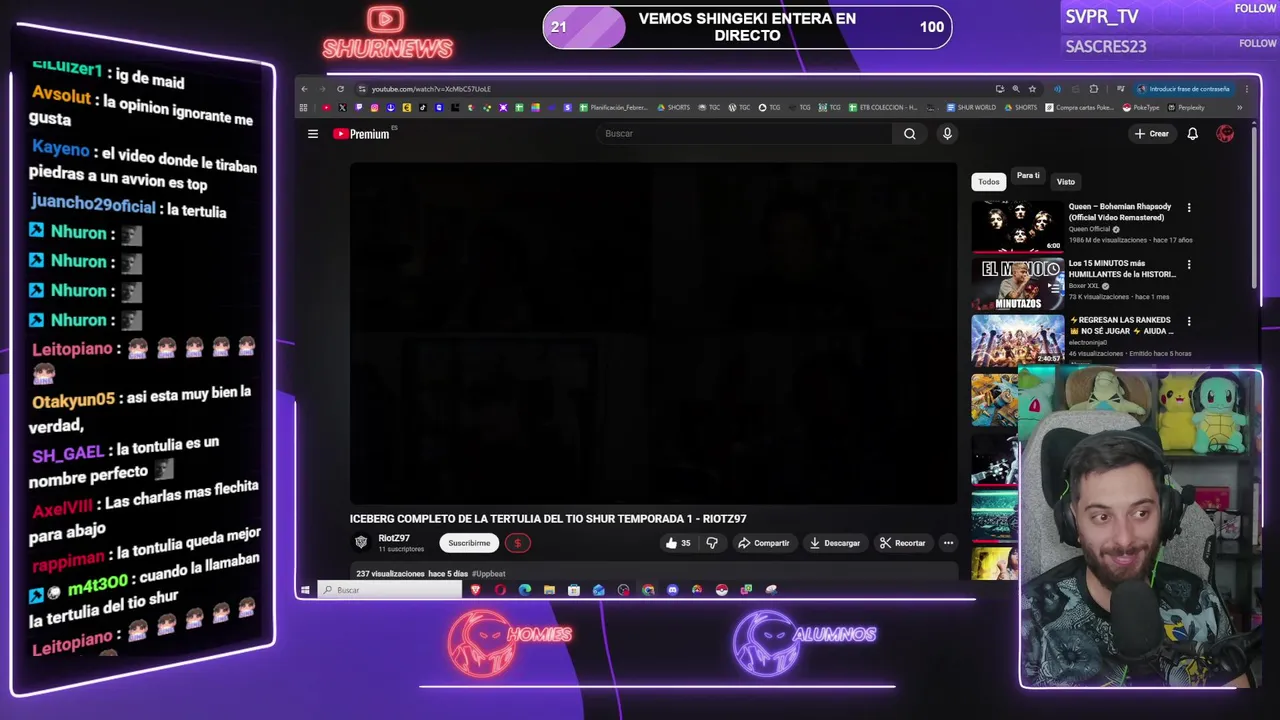Open the Windows Start menu

[x=305, y=590]
